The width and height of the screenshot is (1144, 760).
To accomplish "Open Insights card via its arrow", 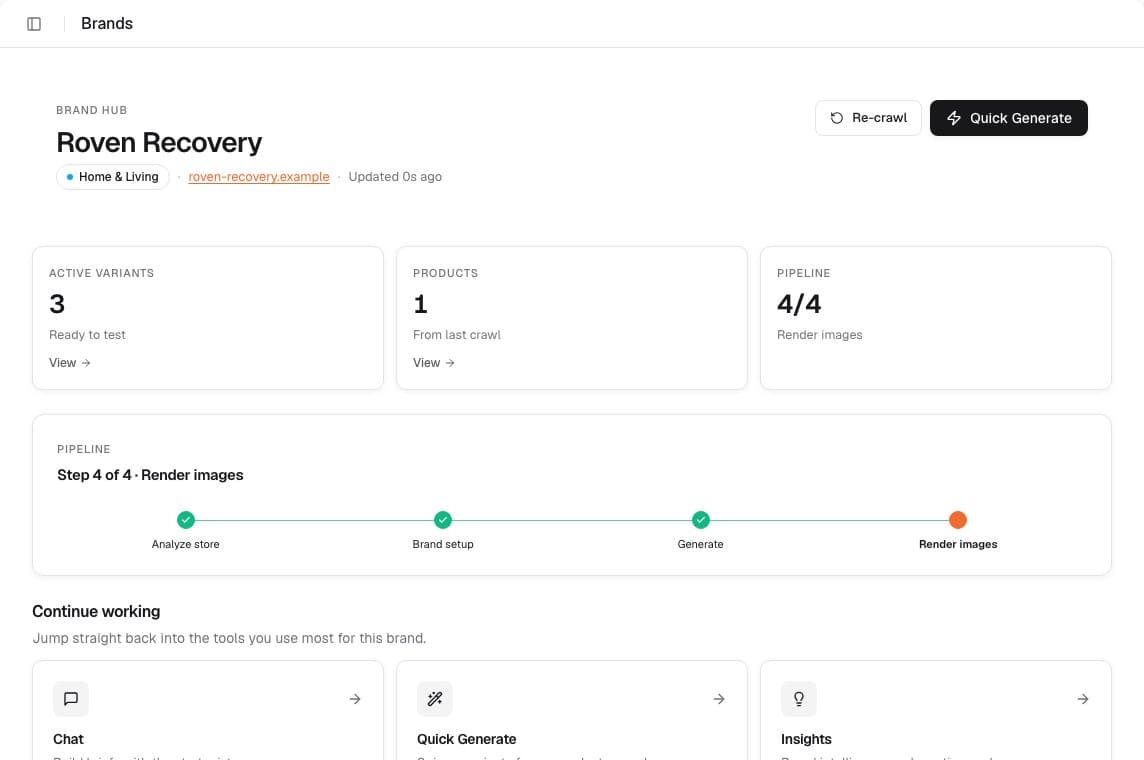I will click(x=1083, y=699).
